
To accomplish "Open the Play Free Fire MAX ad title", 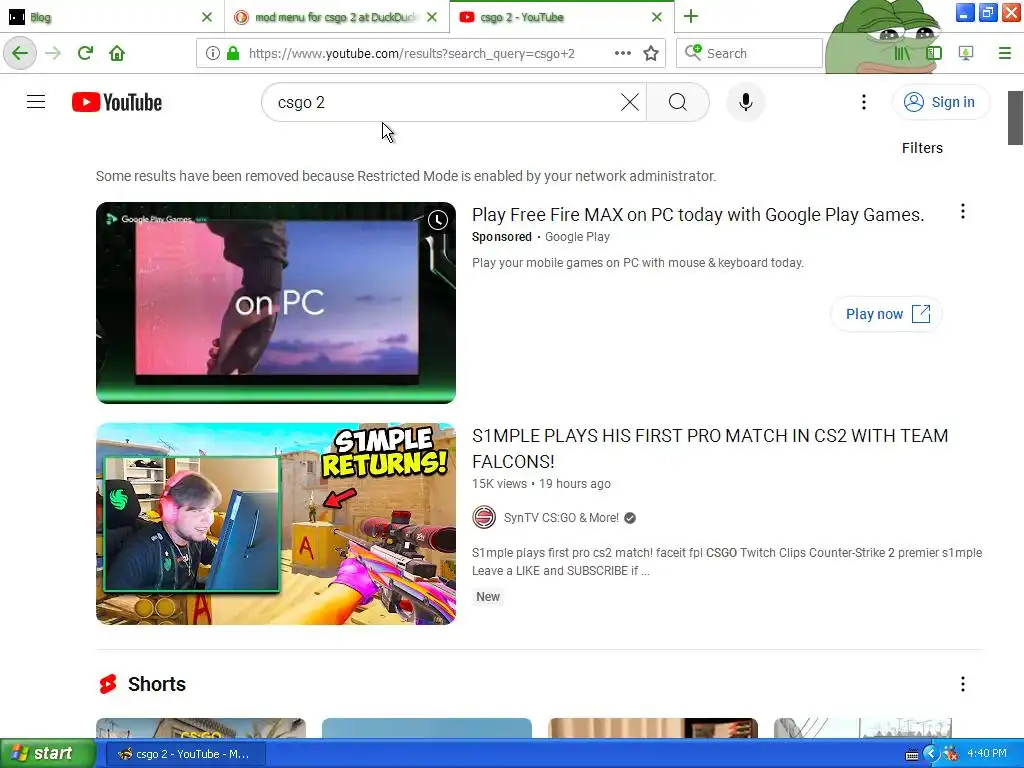I will (x=698, y=215).
